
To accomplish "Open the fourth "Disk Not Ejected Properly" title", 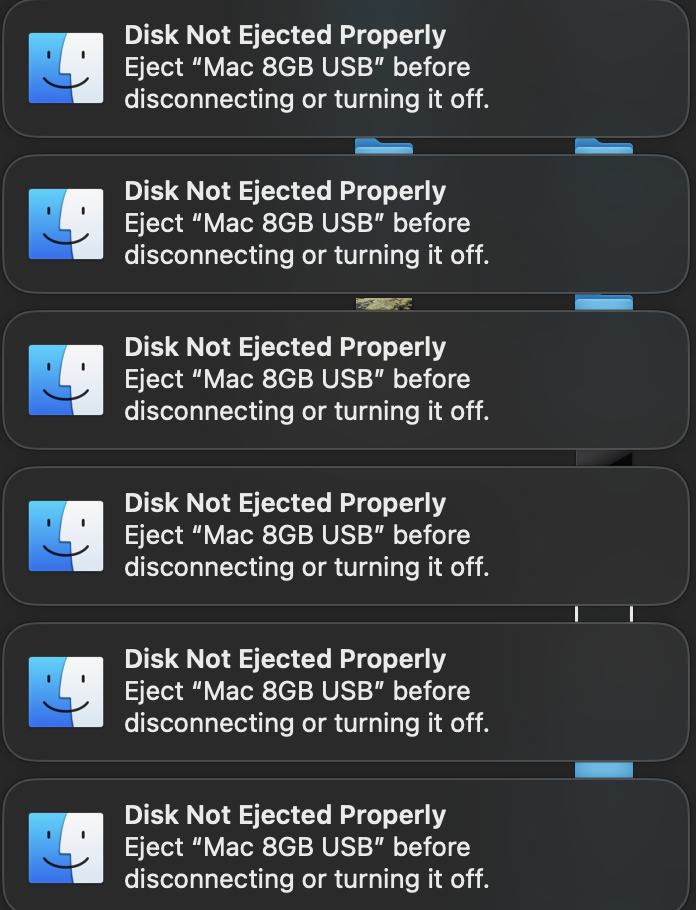I will coord(285,504).
